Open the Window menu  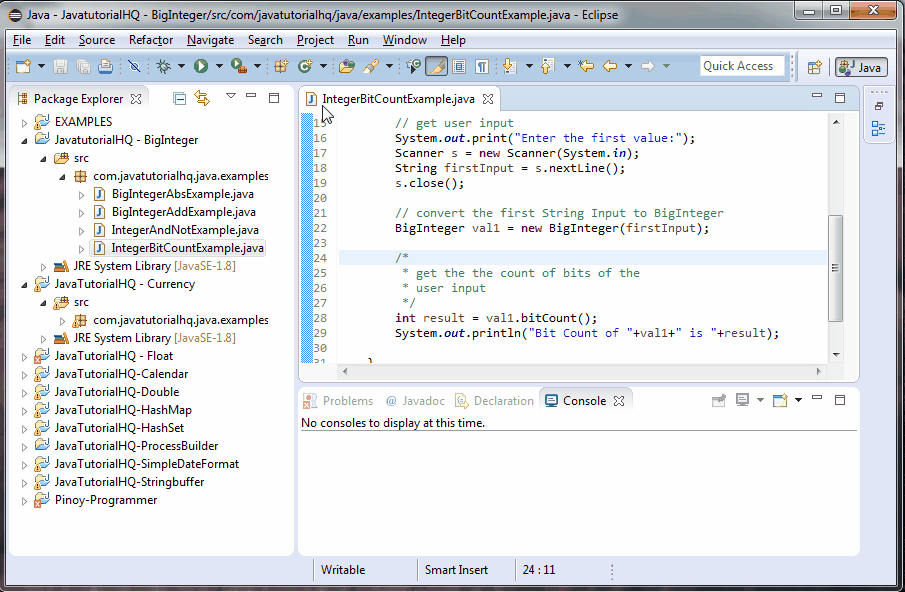[405, 40]
